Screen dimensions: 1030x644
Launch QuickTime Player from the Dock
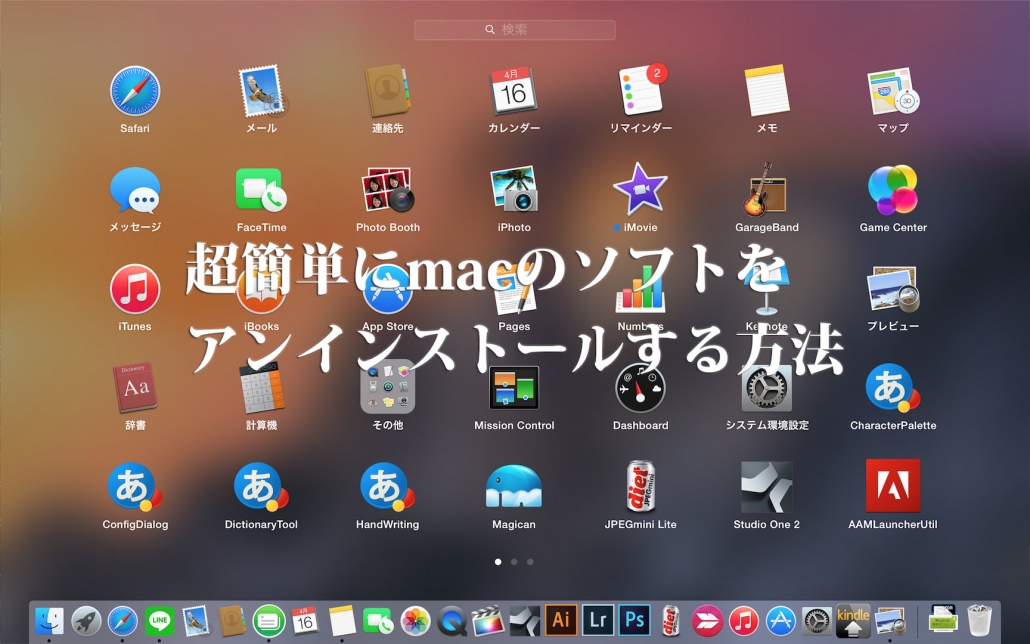coord(452,620)
